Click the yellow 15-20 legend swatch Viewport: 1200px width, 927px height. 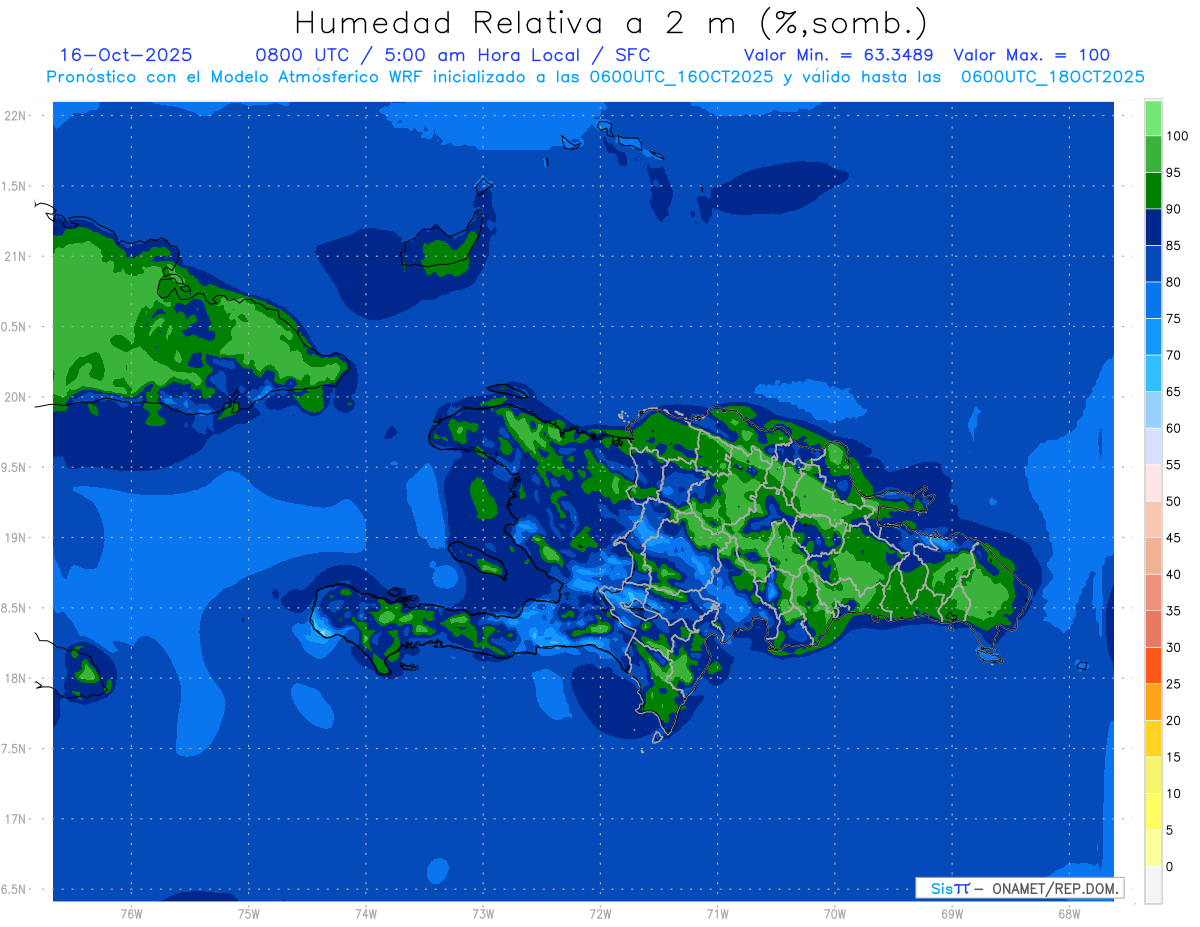(x=1153, y=738)
